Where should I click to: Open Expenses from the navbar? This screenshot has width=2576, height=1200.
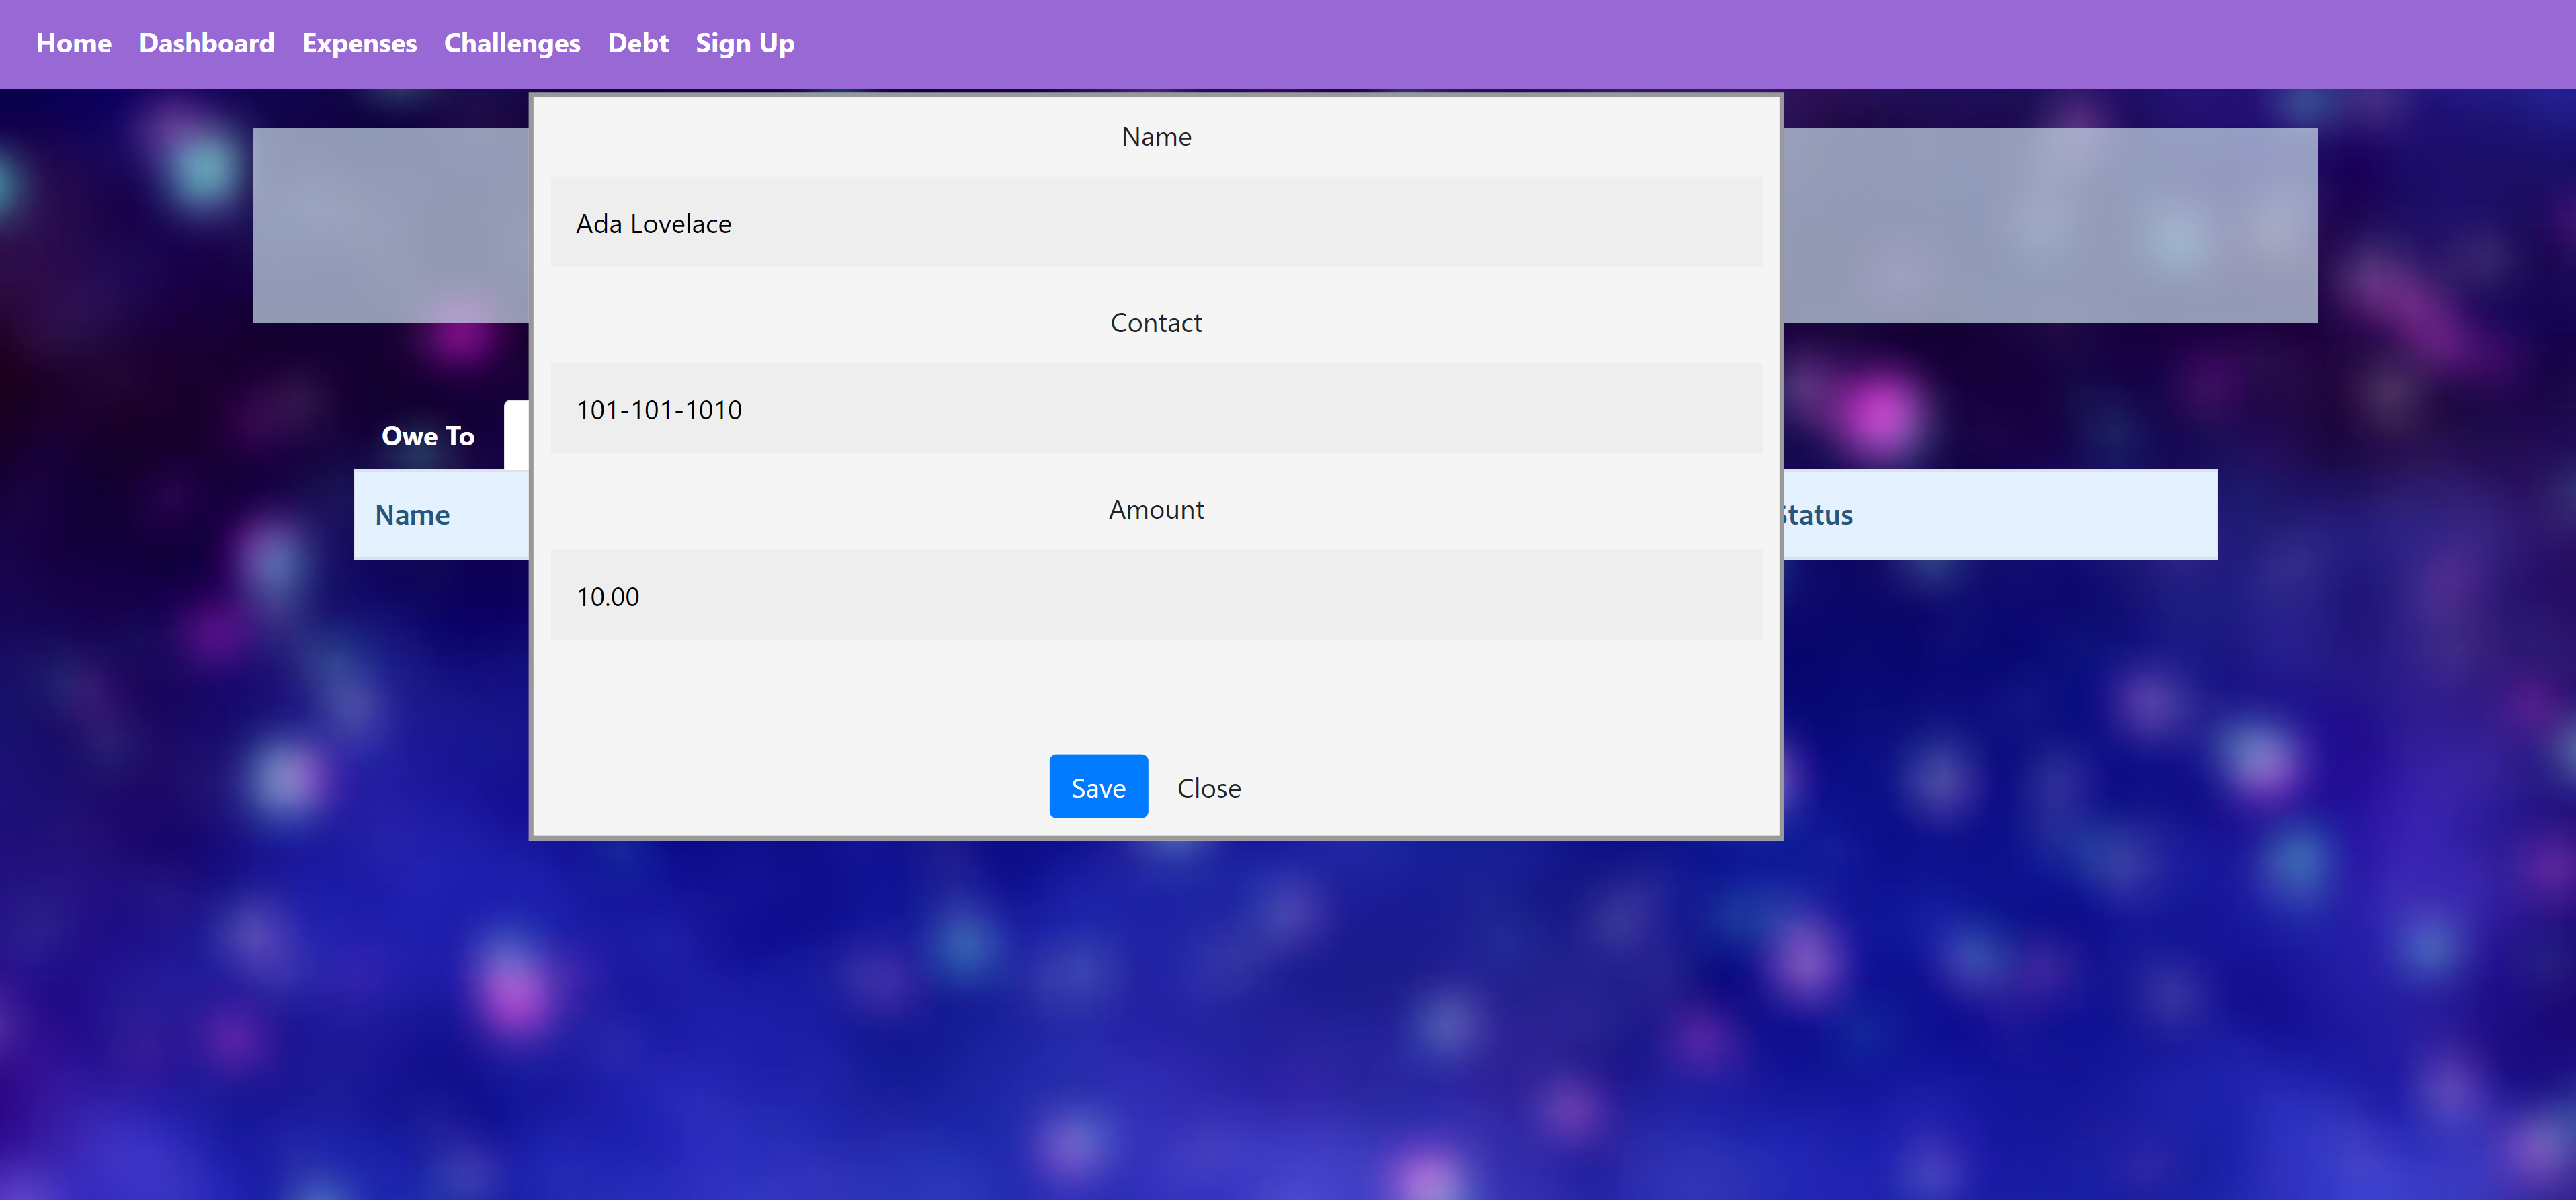pos(359,43)
